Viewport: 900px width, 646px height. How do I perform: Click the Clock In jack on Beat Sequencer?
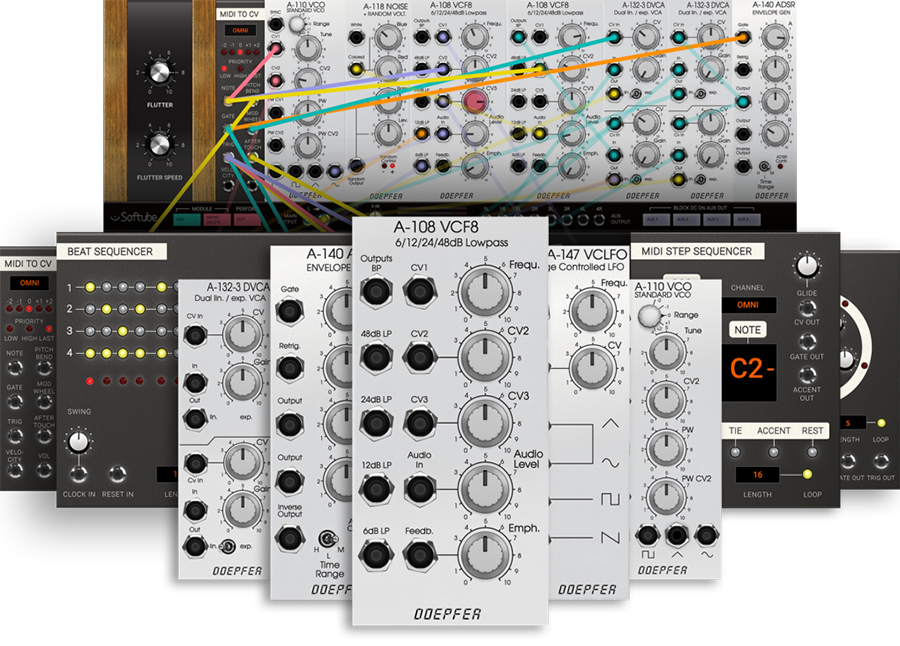click(78, 474)
